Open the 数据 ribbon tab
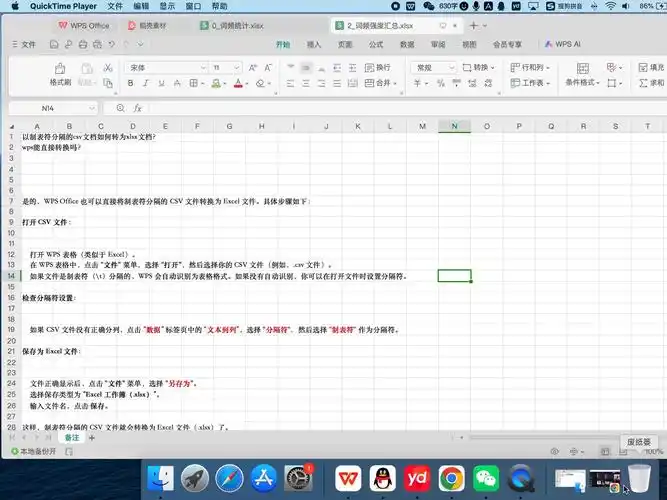The height and width of the screenshot is (500, 667). coord(407,45)
